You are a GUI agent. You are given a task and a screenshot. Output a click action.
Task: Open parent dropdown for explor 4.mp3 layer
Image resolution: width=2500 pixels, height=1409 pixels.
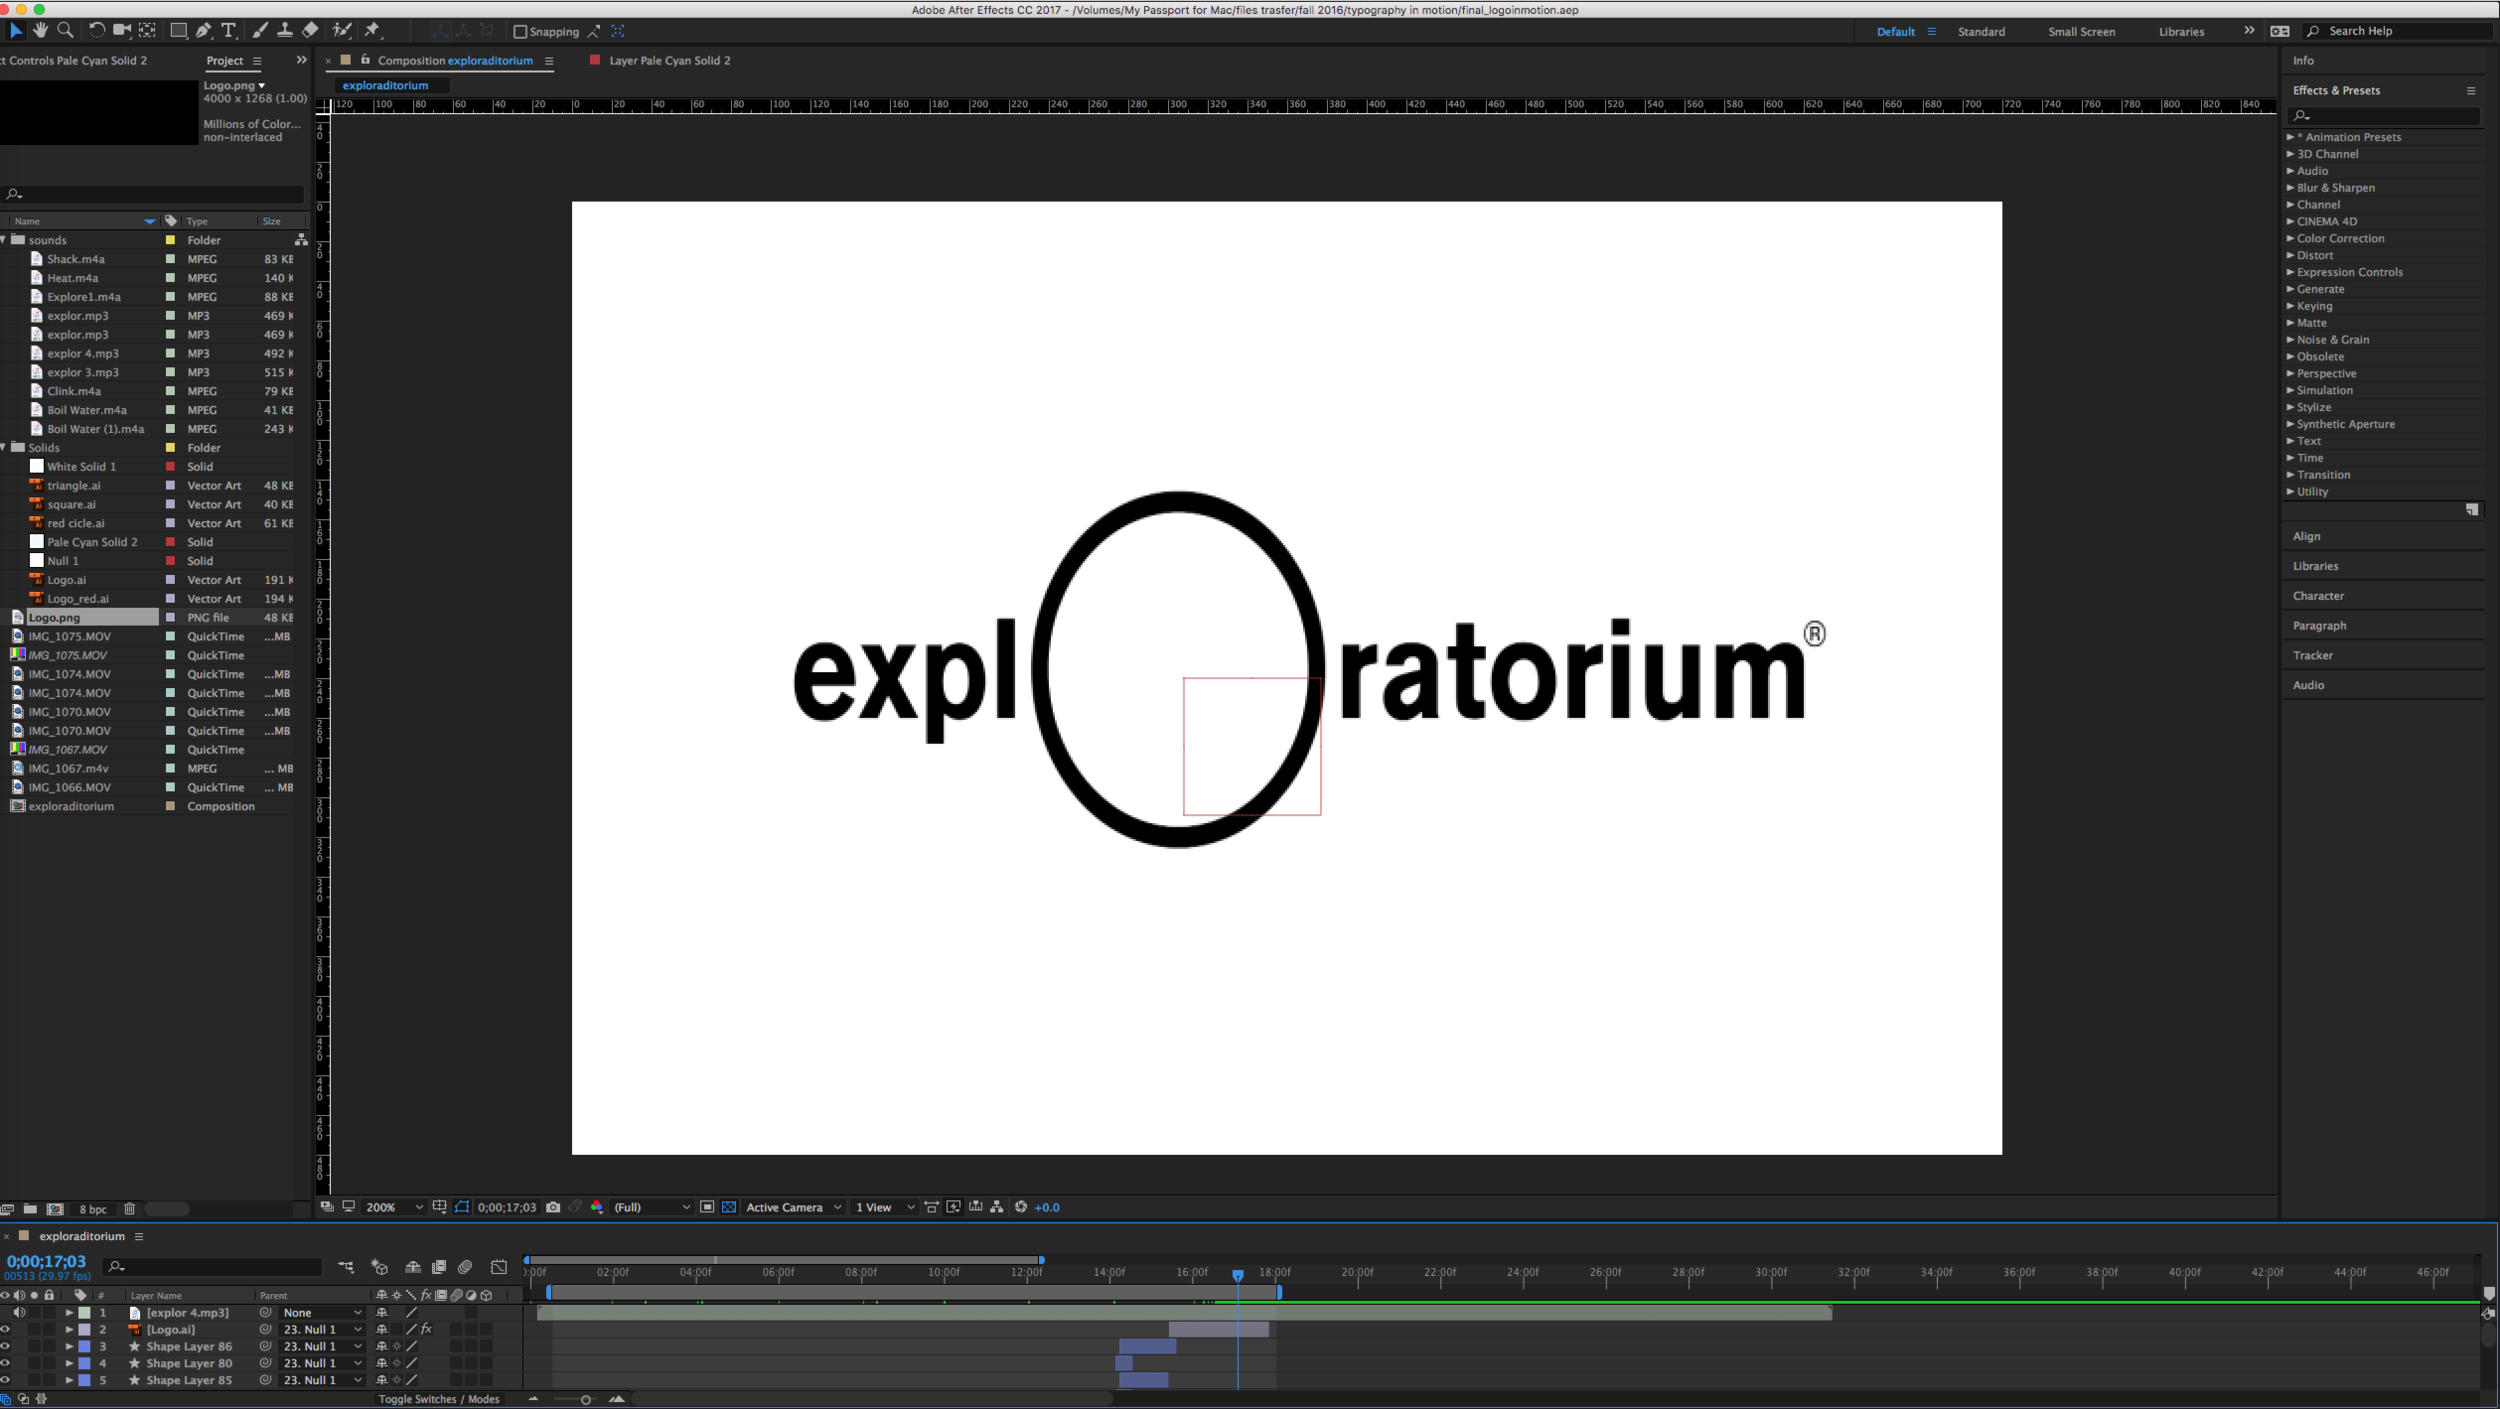point(322,1312)
